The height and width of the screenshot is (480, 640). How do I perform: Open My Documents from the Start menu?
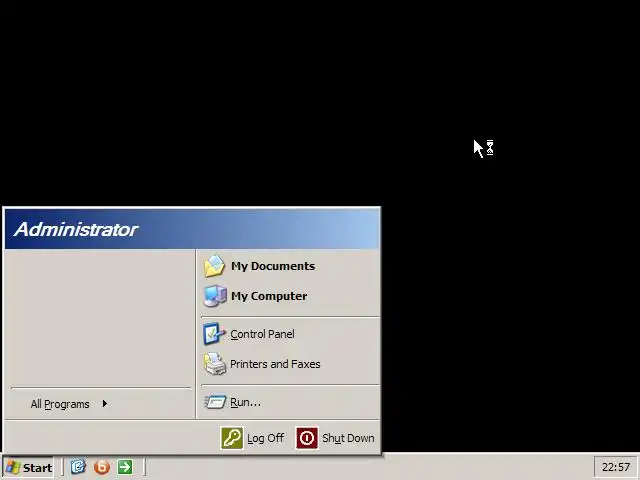(289, 266)
